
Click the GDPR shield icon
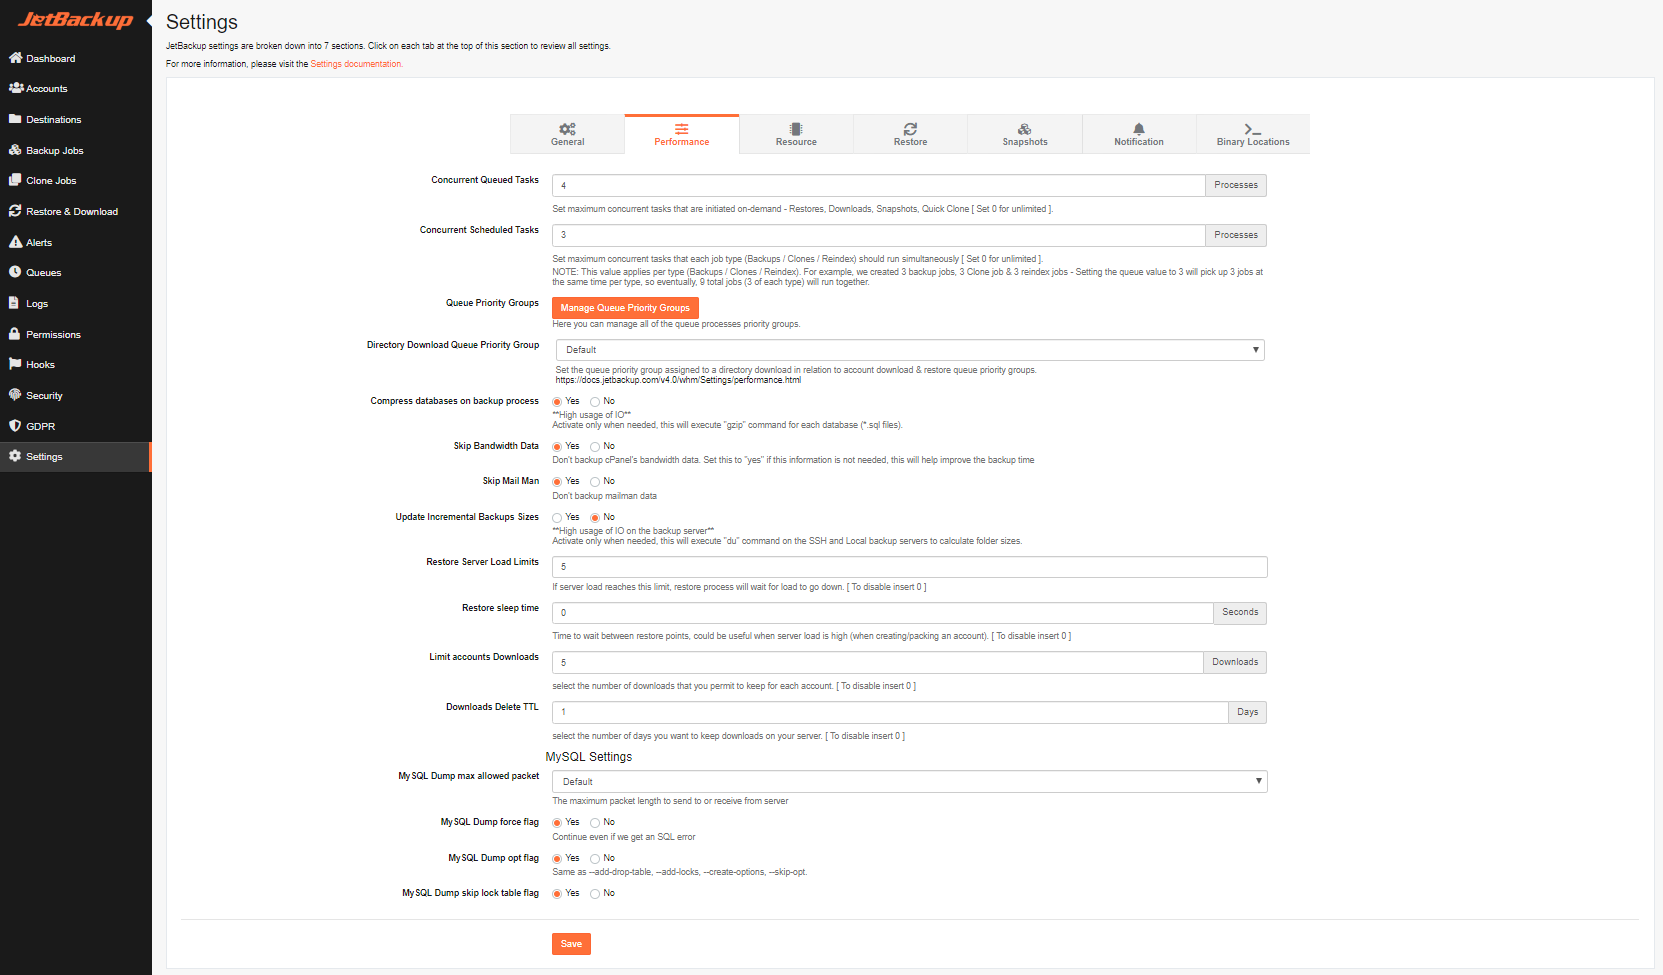pos(15,426)
